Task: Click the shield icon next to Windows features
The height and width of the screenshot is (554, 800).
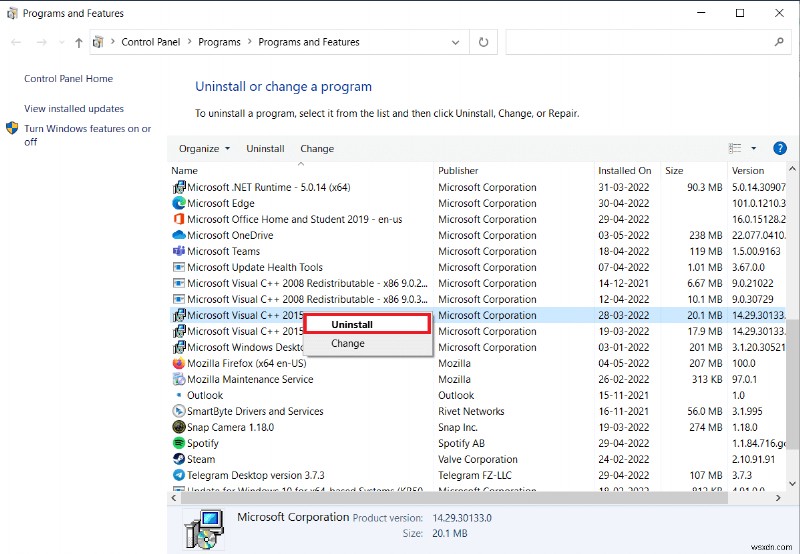Action: point(12,128)
